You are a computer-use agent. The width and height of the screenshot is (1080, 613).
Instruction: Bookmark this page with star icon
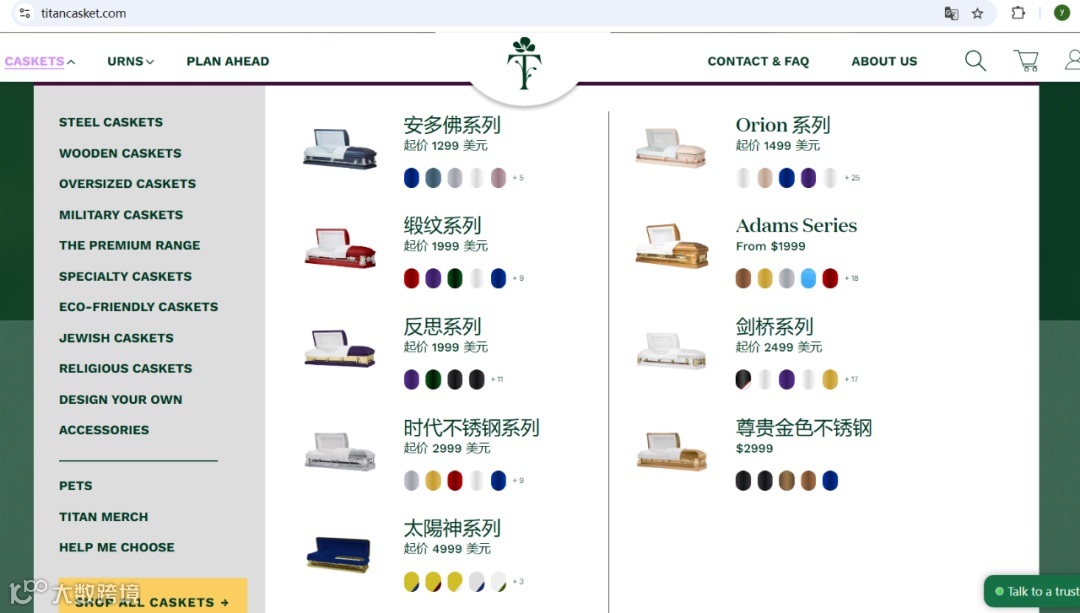tap(977, 13)
